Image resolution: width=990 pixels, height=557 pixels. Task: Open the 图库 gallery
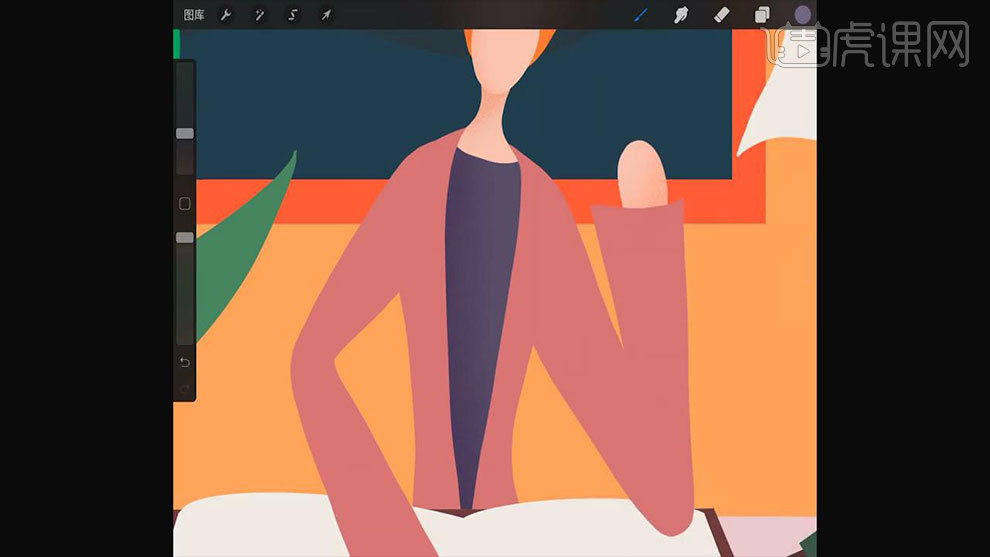pyautogui.click(x=194, y=15)
